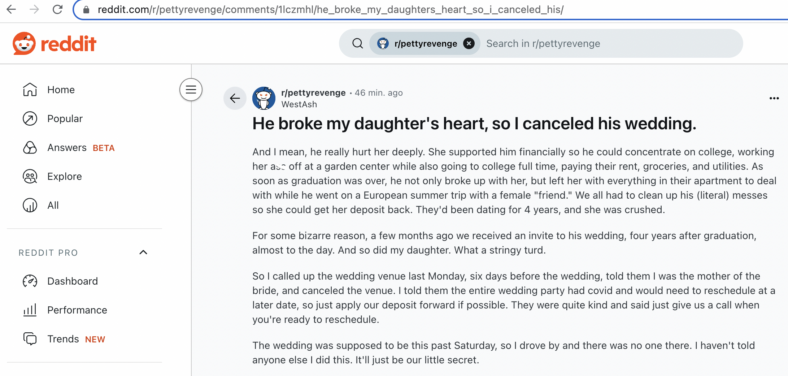
Task: Reload the page in the browser
Action: [57, 10]
